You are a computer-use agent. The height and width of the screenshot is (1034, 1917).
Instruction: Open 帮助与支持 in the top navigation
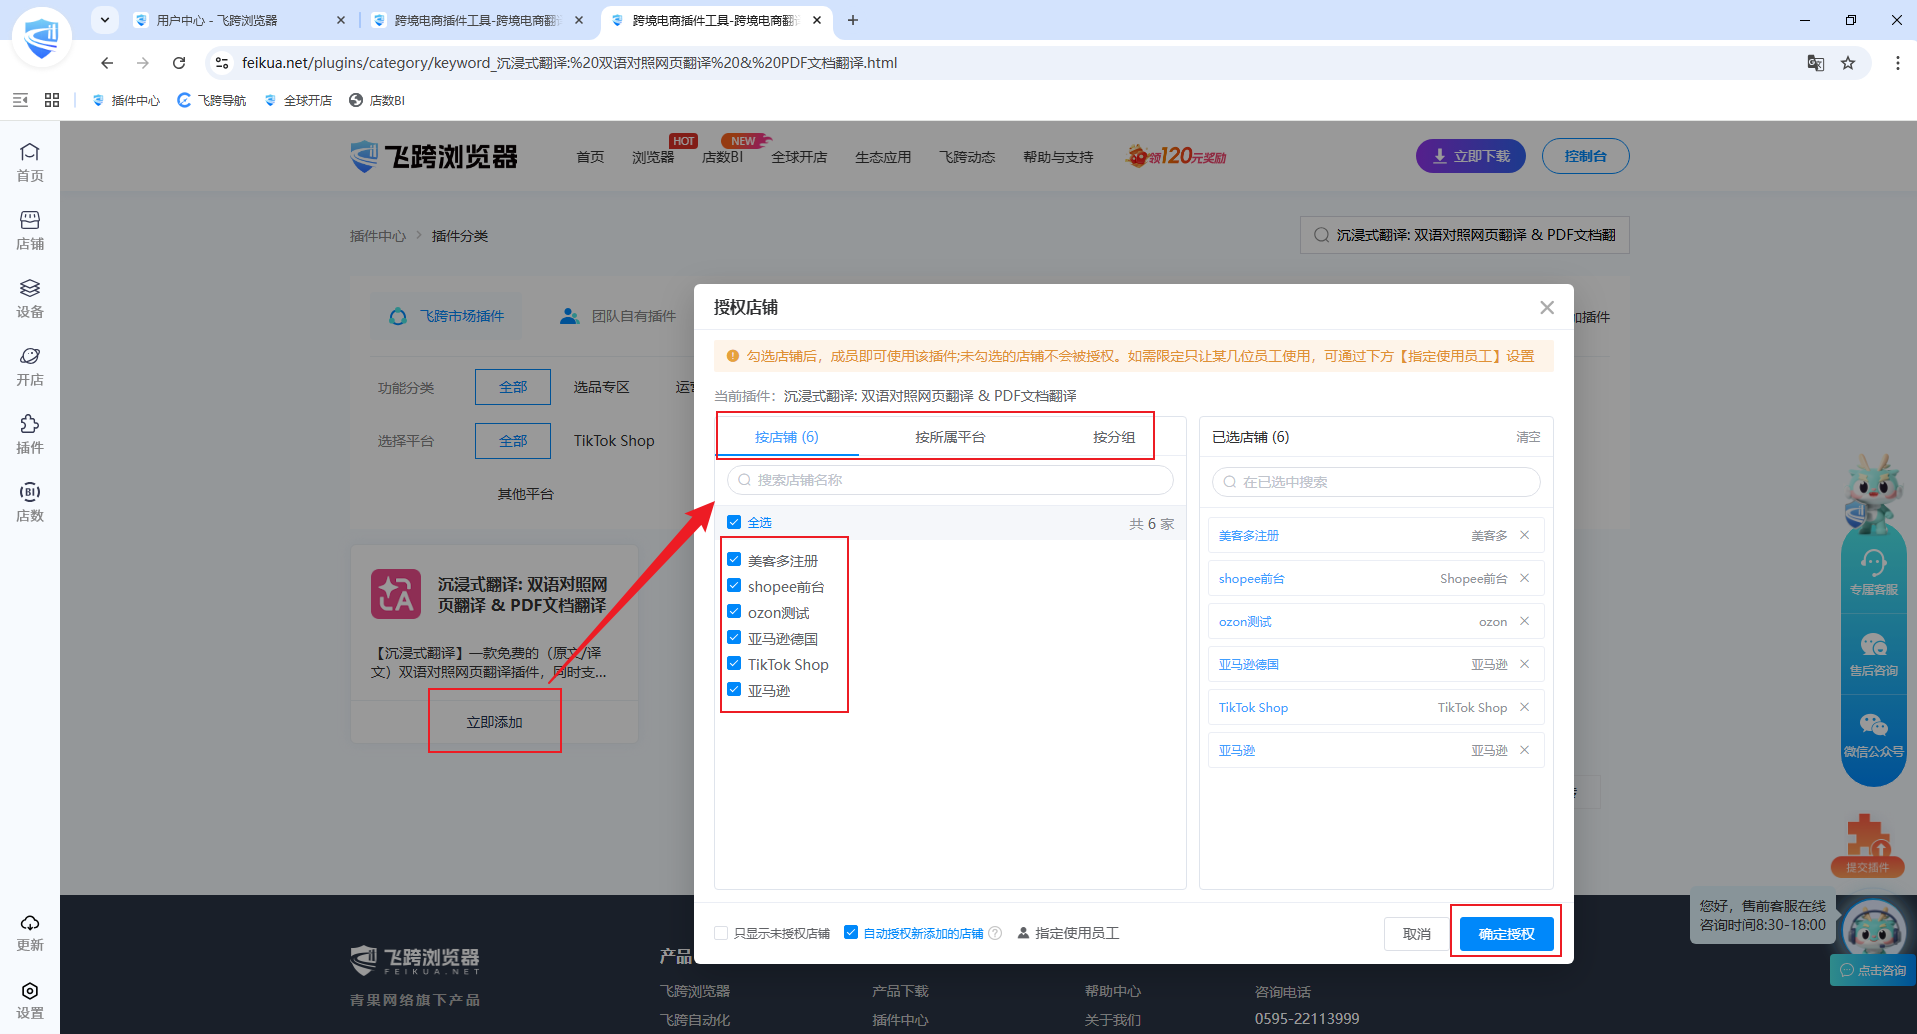(1058, 157)
